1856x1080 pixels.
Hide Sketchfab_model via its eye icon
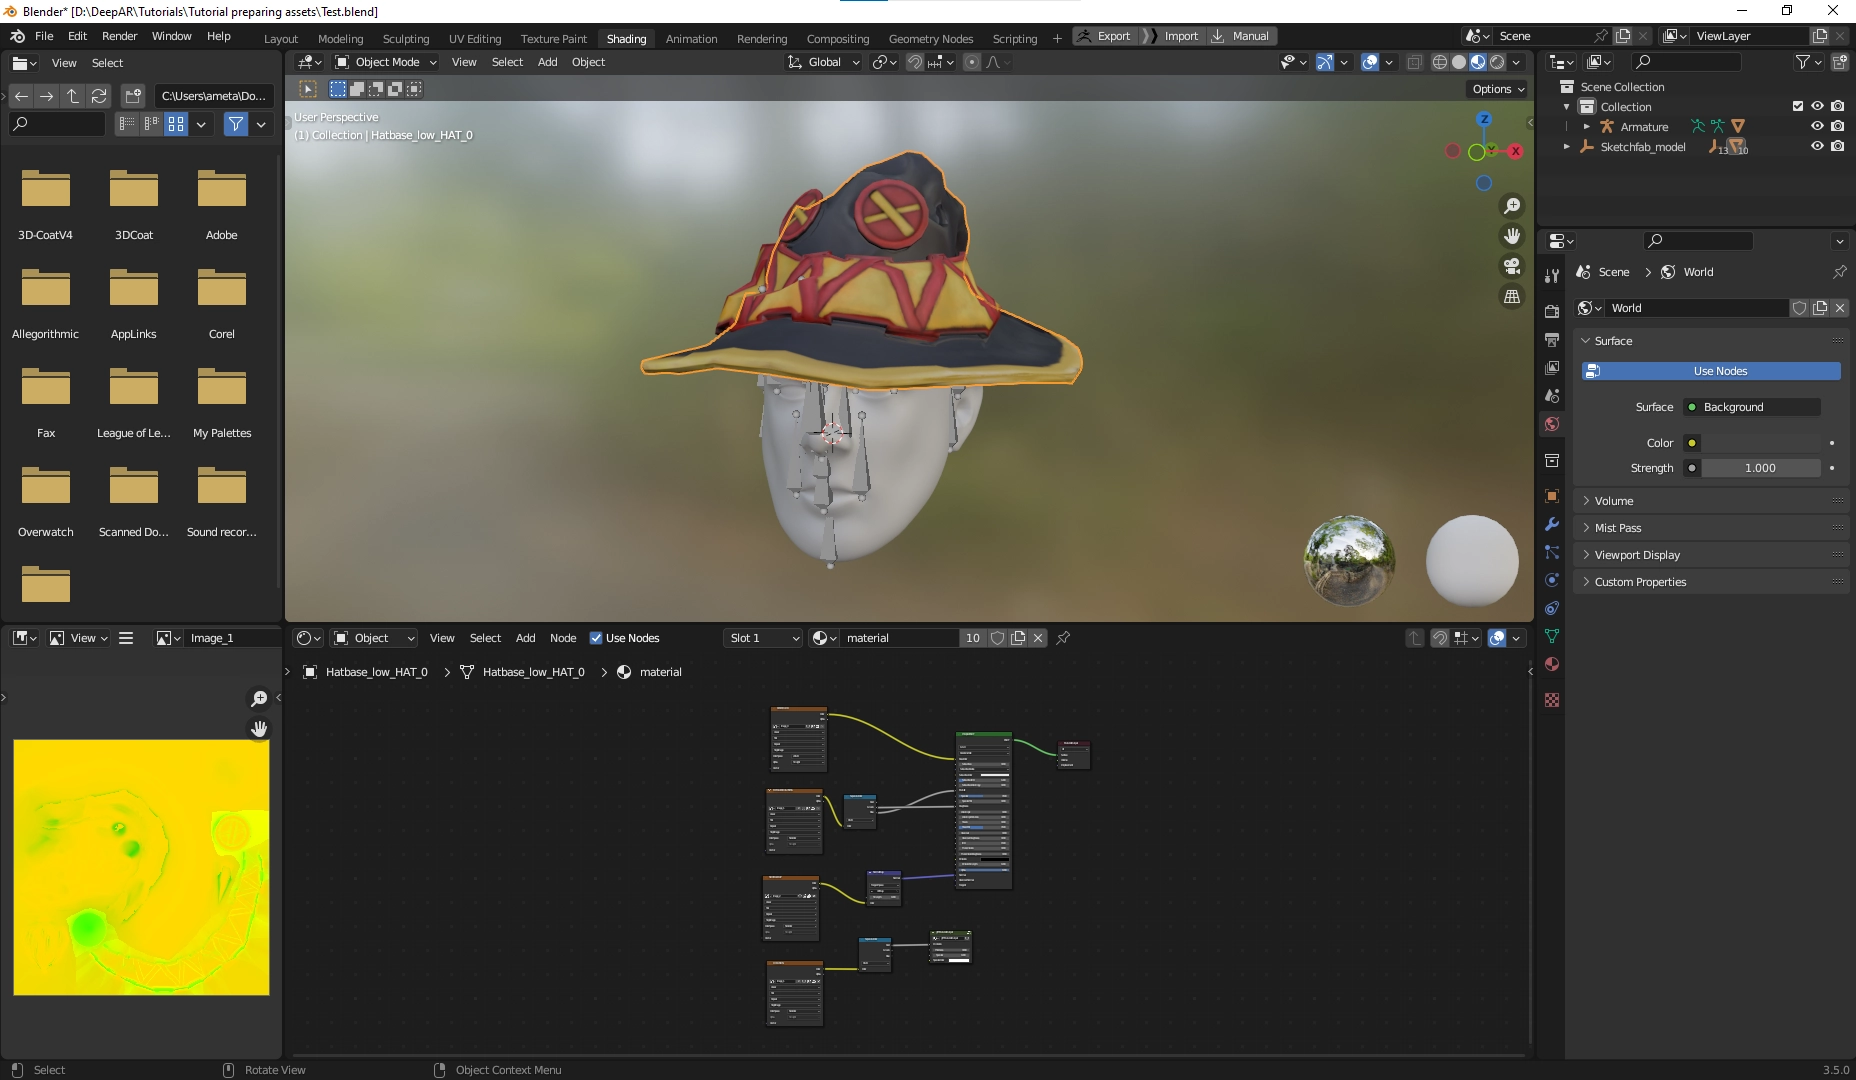click(x=1817, y=146)
